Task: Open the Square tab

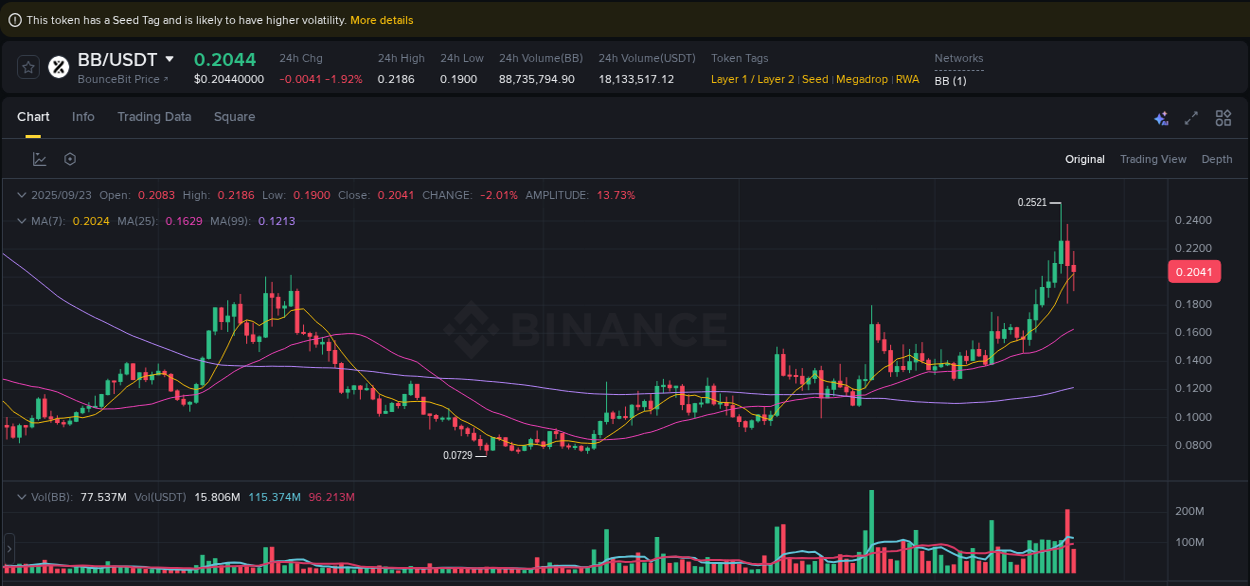Action: point(234,117)
